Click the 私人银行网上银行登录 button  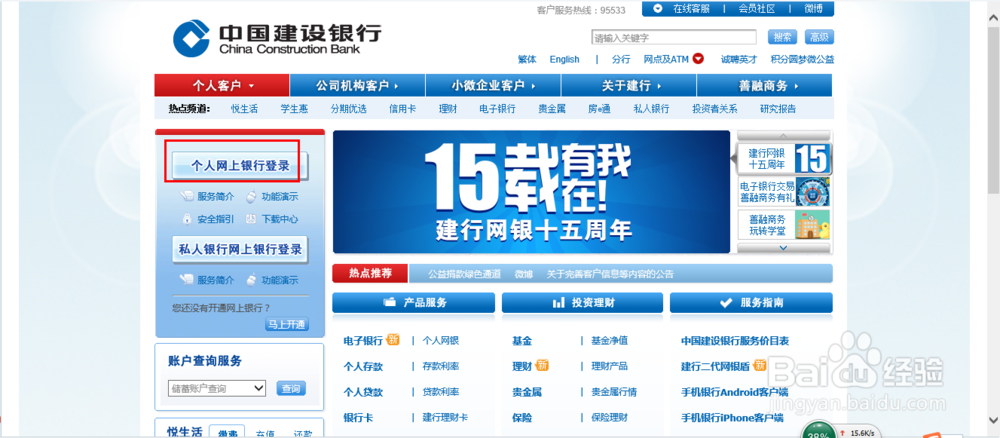[x=240, y=249]
